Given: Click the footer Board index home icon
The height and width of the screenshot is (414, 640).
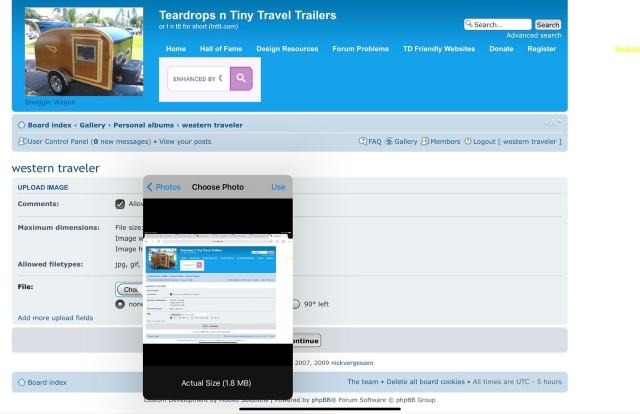Looking at the screenshot, I should coord(22,382).
